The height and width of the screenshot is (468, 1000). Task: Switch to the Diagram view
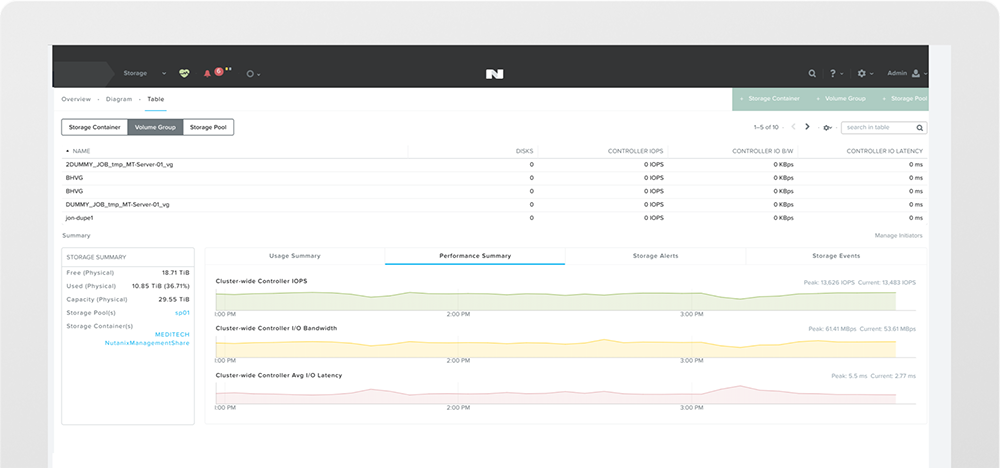(x=119, y=99)
